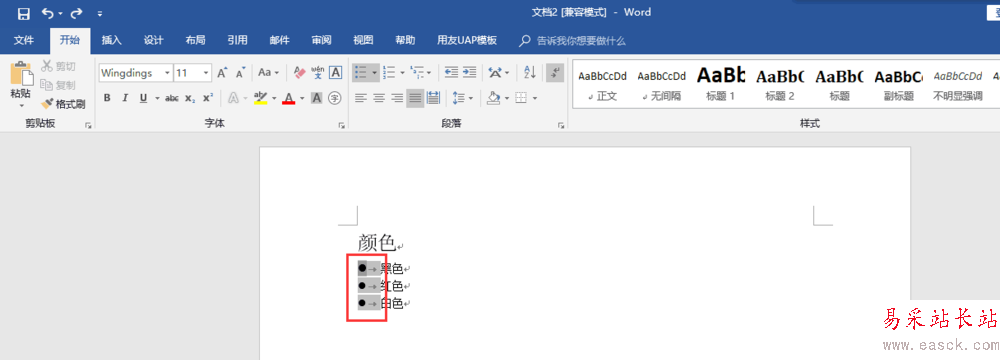Switch to the 审阅 ribbon tab

pyautogui.click(x=321, y=40)
